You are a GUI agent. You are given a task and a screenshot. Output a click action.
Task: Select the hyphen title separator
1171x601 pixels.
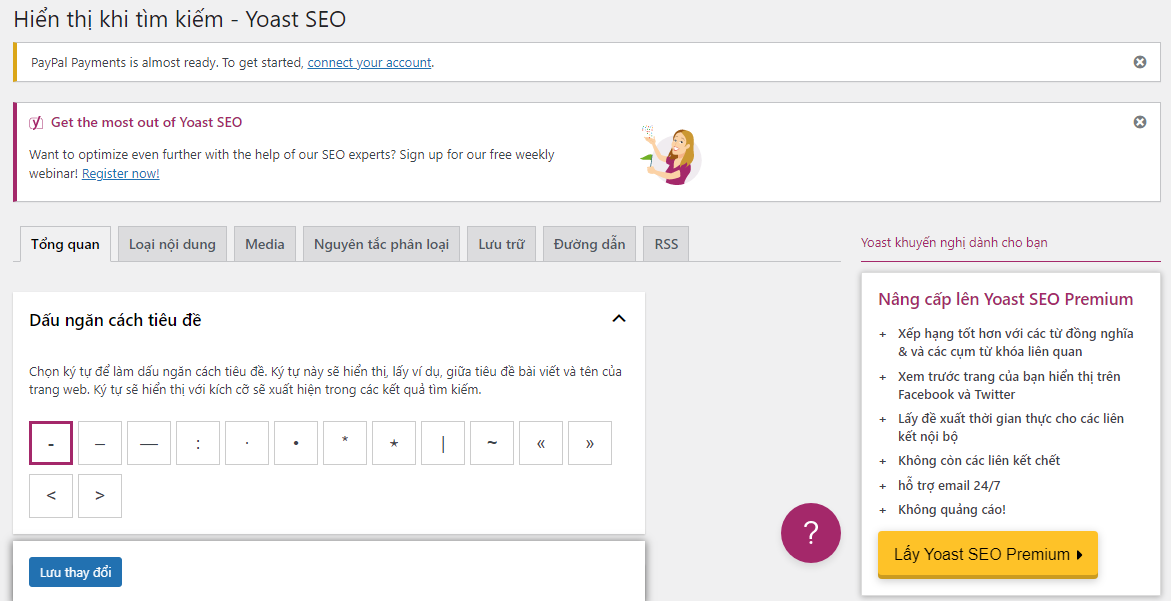point(51,443)
